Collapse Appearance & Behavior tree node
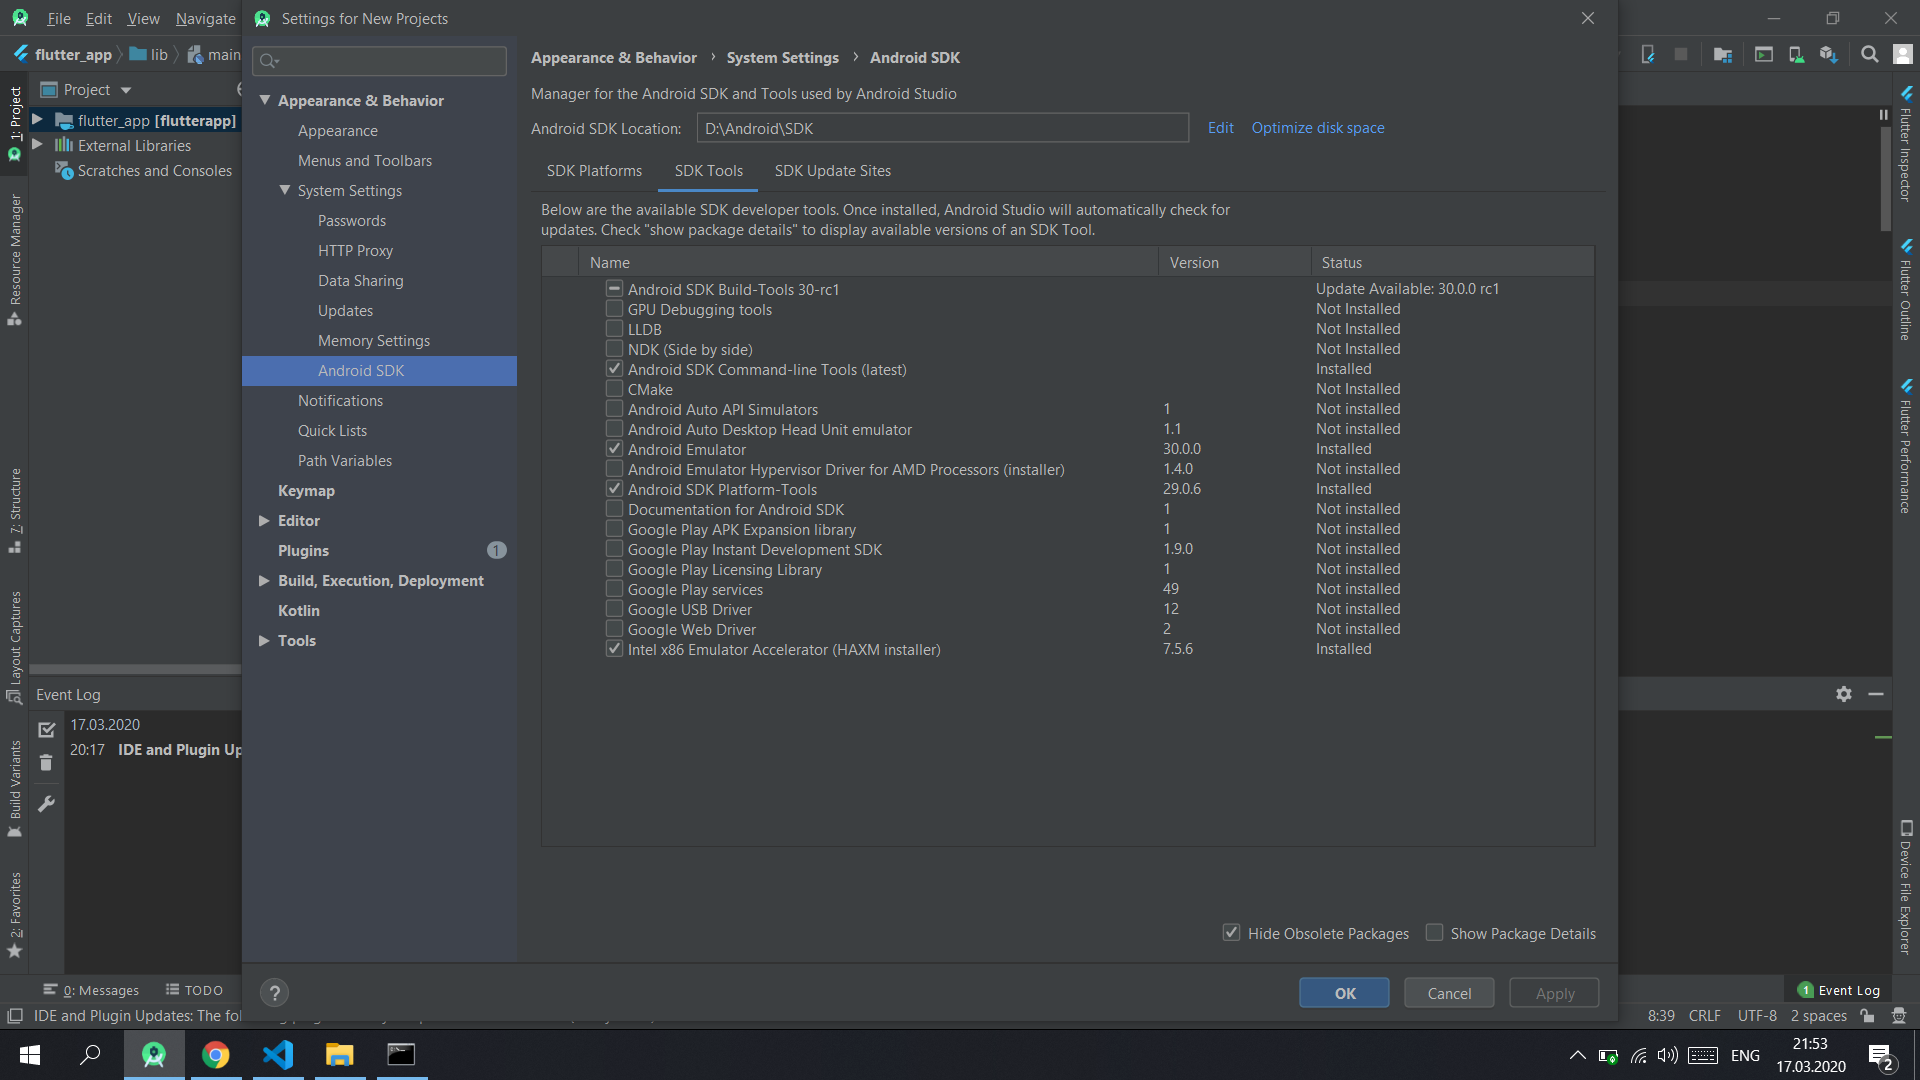This screenshot has height=1080, width=1920. pyautogui.click(x=265, y=101)
